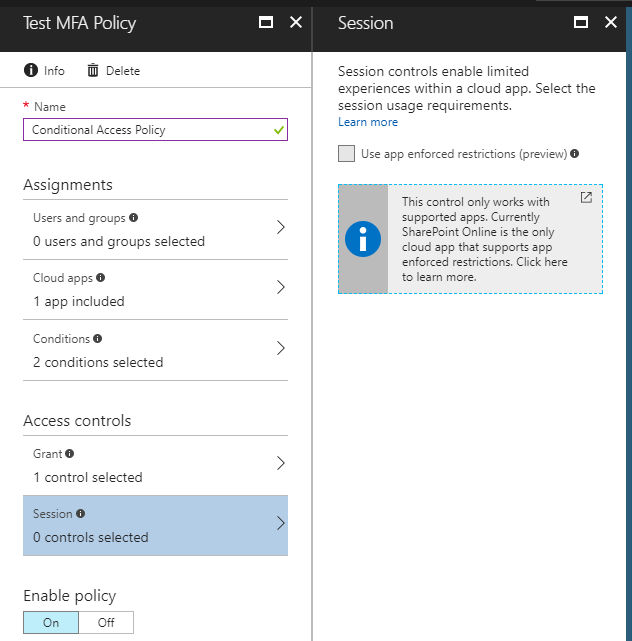
Task: Expand Conditions with 2 conditions selected
Action: pyautogui.click(x=155, y=350)
